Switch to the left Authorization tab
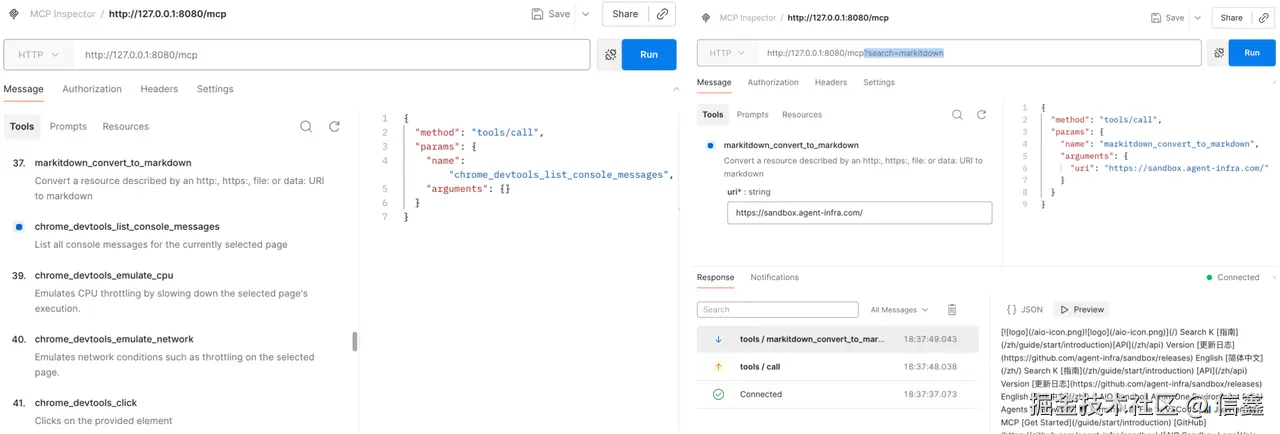Image resolution: width=1280 pixels, height=434 pixels. [92, 89]
